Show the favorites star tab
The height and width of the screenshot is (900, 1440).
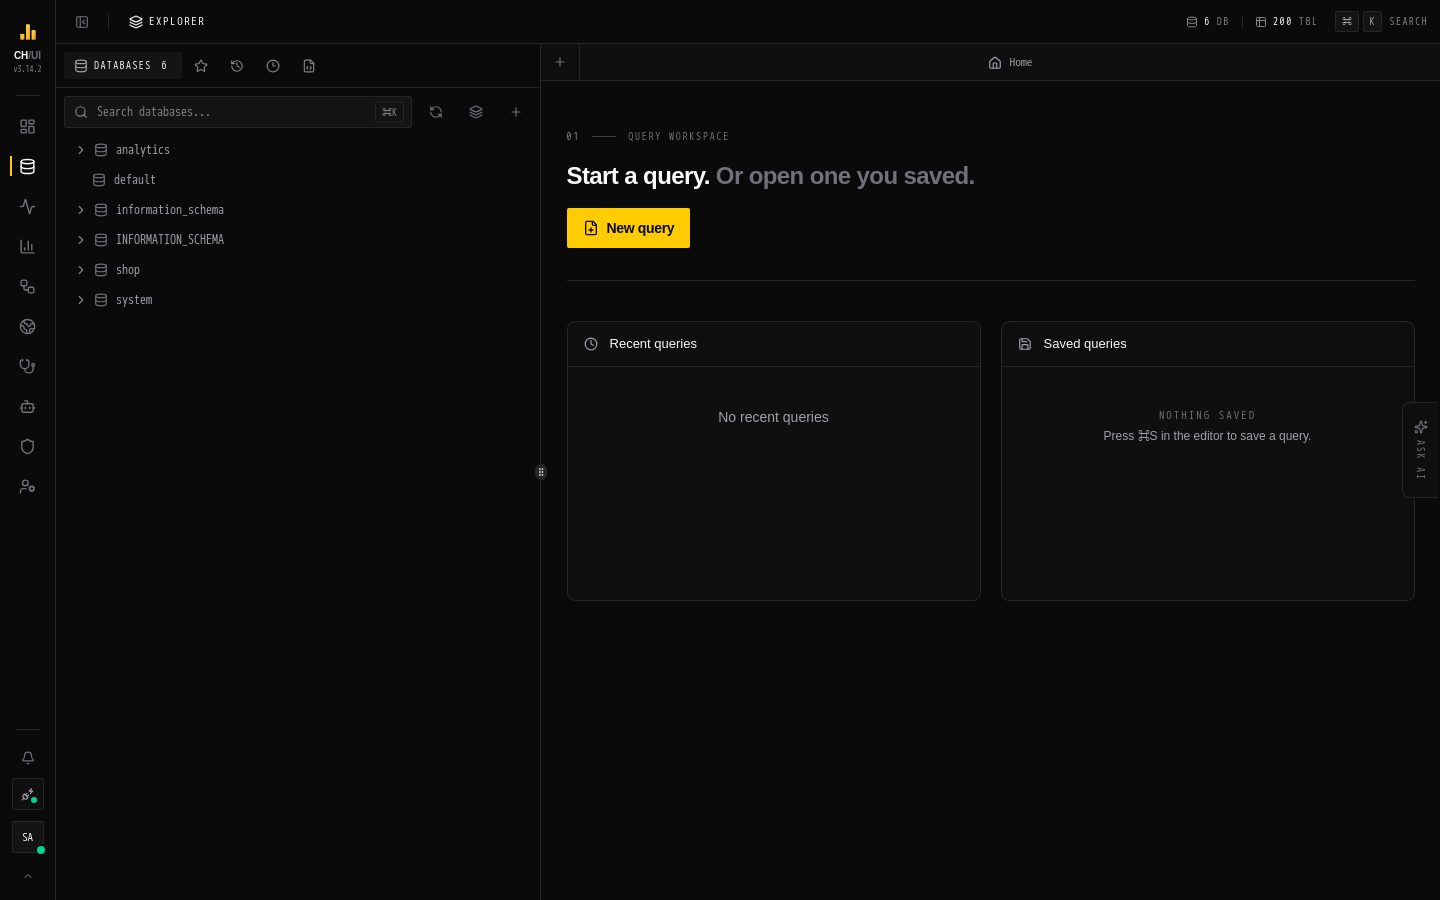pos(201,66)
